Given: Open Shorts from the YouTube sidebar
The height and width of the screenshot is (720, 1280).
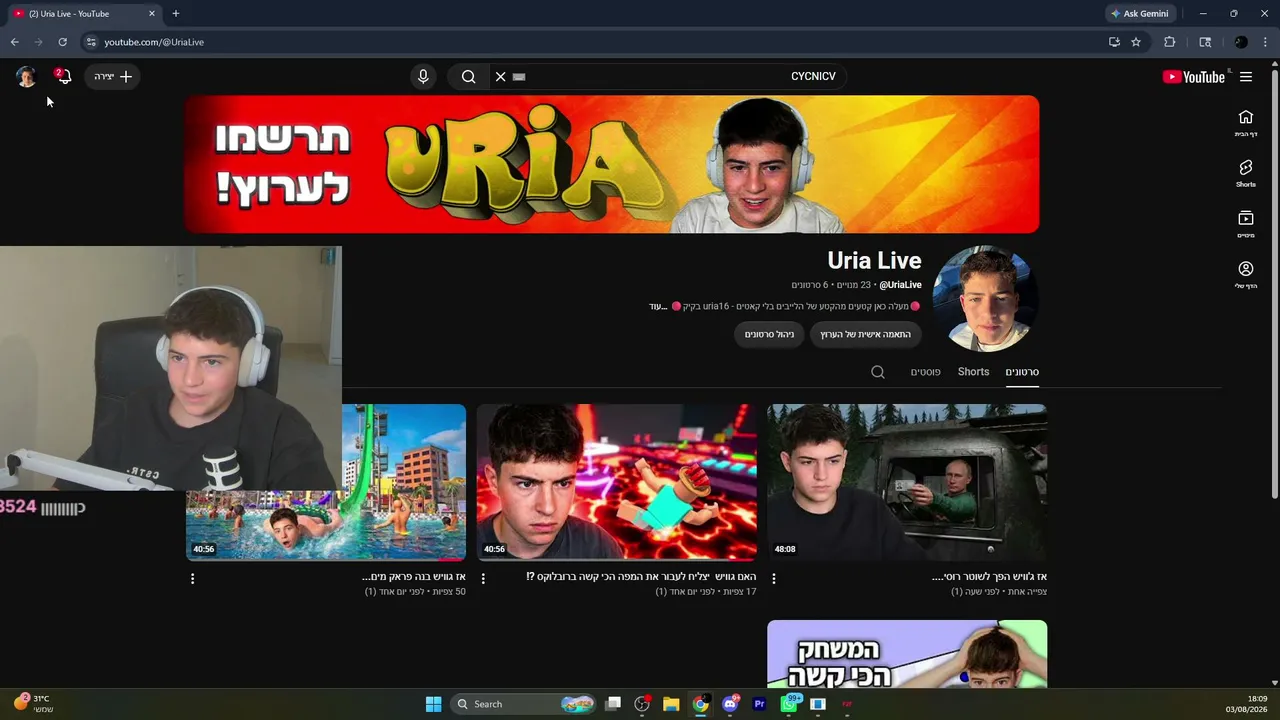Looking at the screenshot, I should [1246, 173].
